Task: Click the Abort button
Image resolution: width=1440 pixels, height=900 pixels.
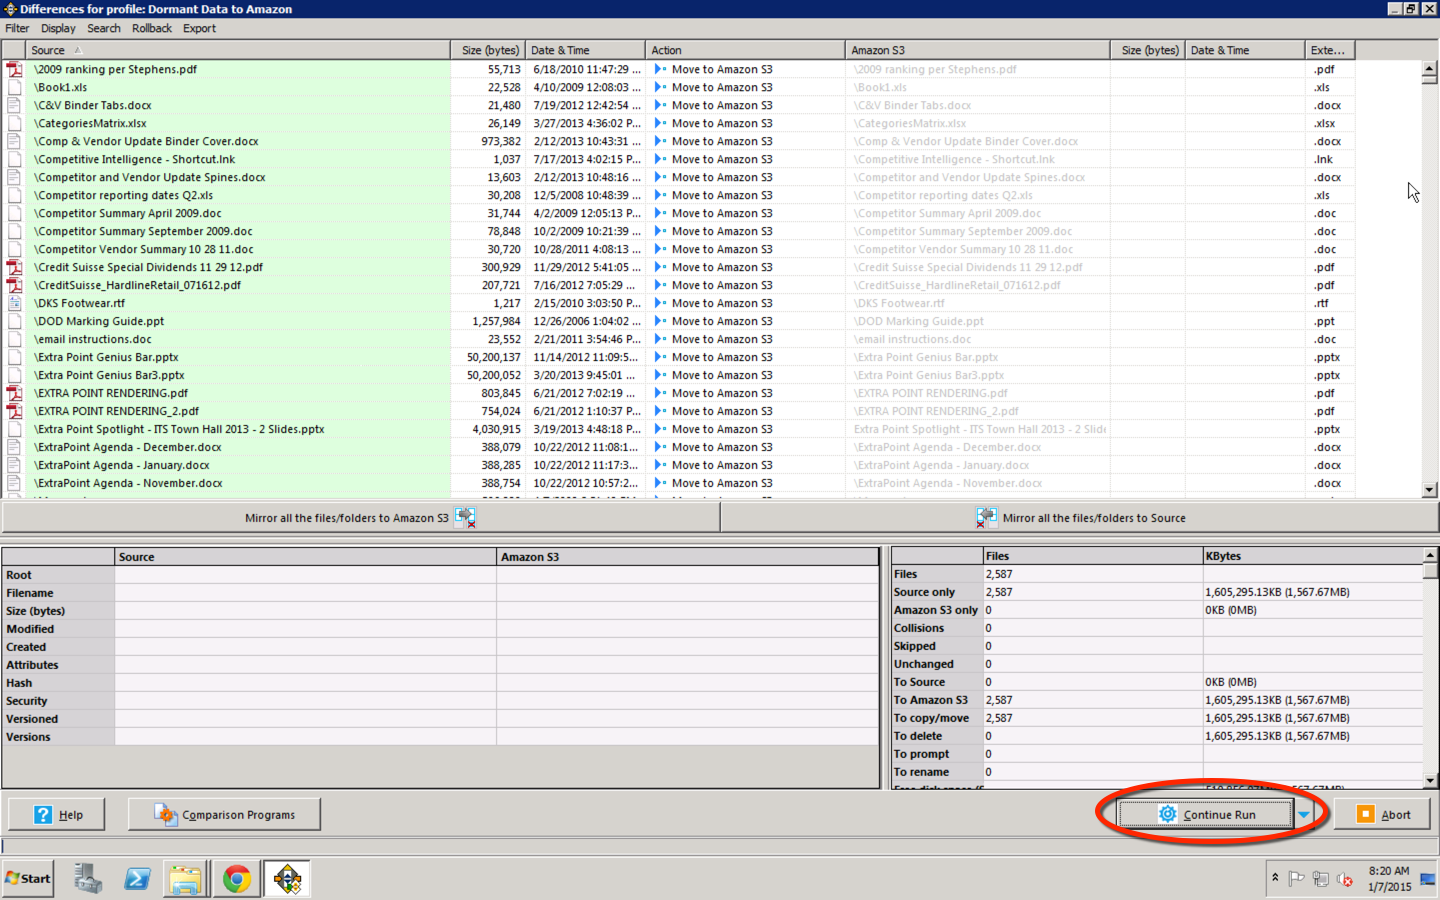Action: click(x=1383, y=814)
